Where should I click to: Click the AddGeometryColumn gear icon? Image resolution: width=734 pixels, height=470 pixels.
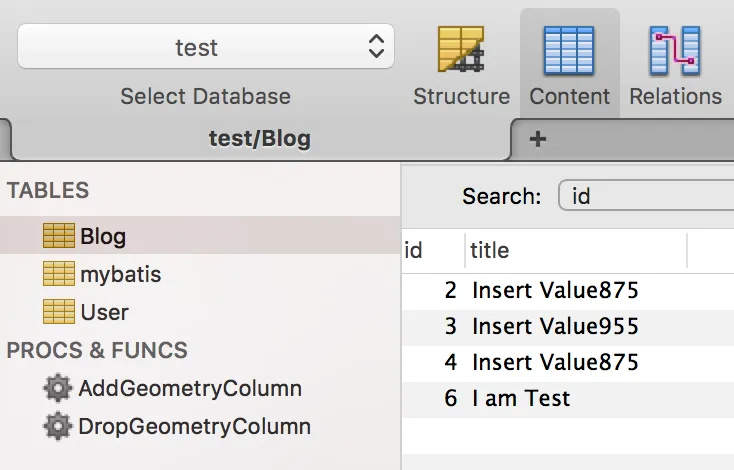coord(59,388)
